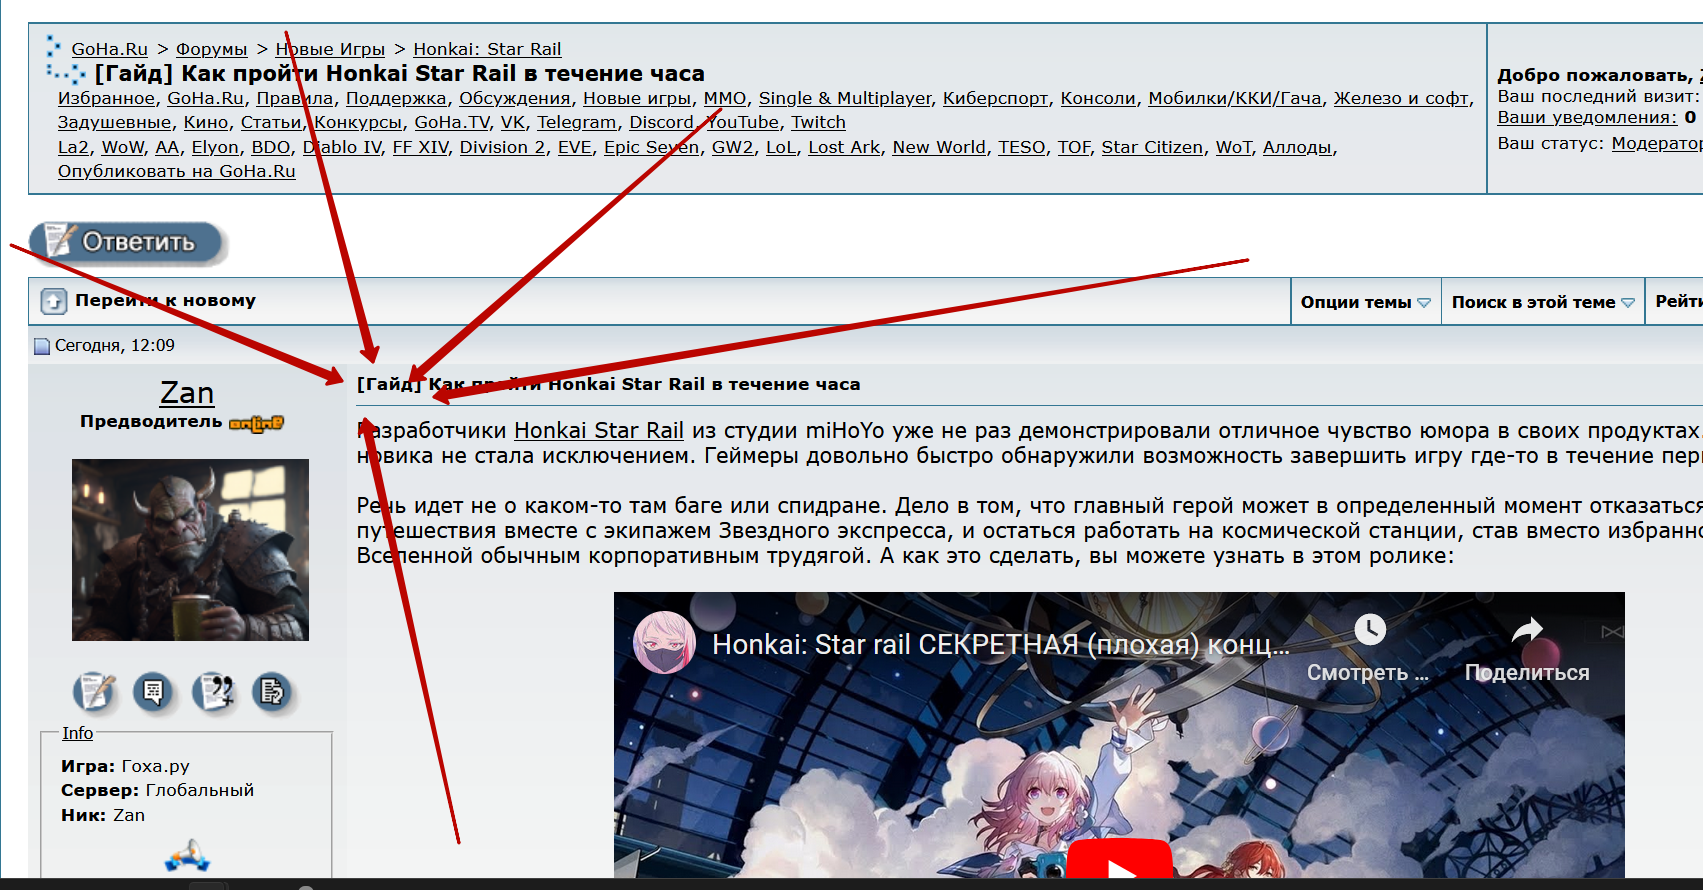Viewport: 1703px width, 890px height.
Task: Click Опубликовать на GoHa.Ru link
Action: [177, 171]
